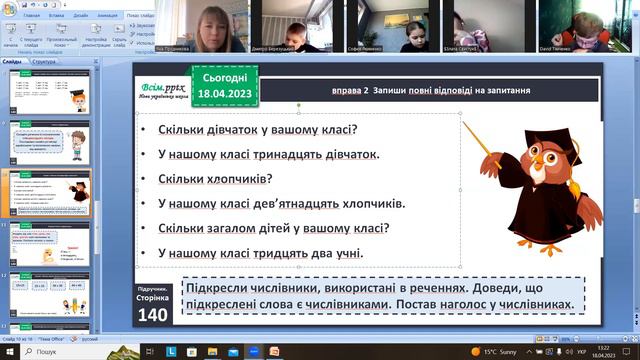Click text 'У нашому класі тринадцять дівчаток.'
Image resolution: width=640 pixels, height=360 pixels.
(x=269, y=154)
